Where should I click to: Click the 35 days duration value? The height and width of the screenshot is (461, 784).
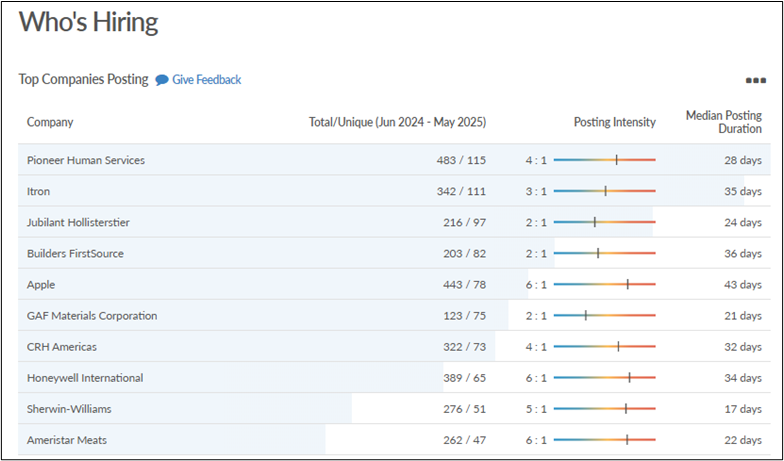(x=743, y=191)
